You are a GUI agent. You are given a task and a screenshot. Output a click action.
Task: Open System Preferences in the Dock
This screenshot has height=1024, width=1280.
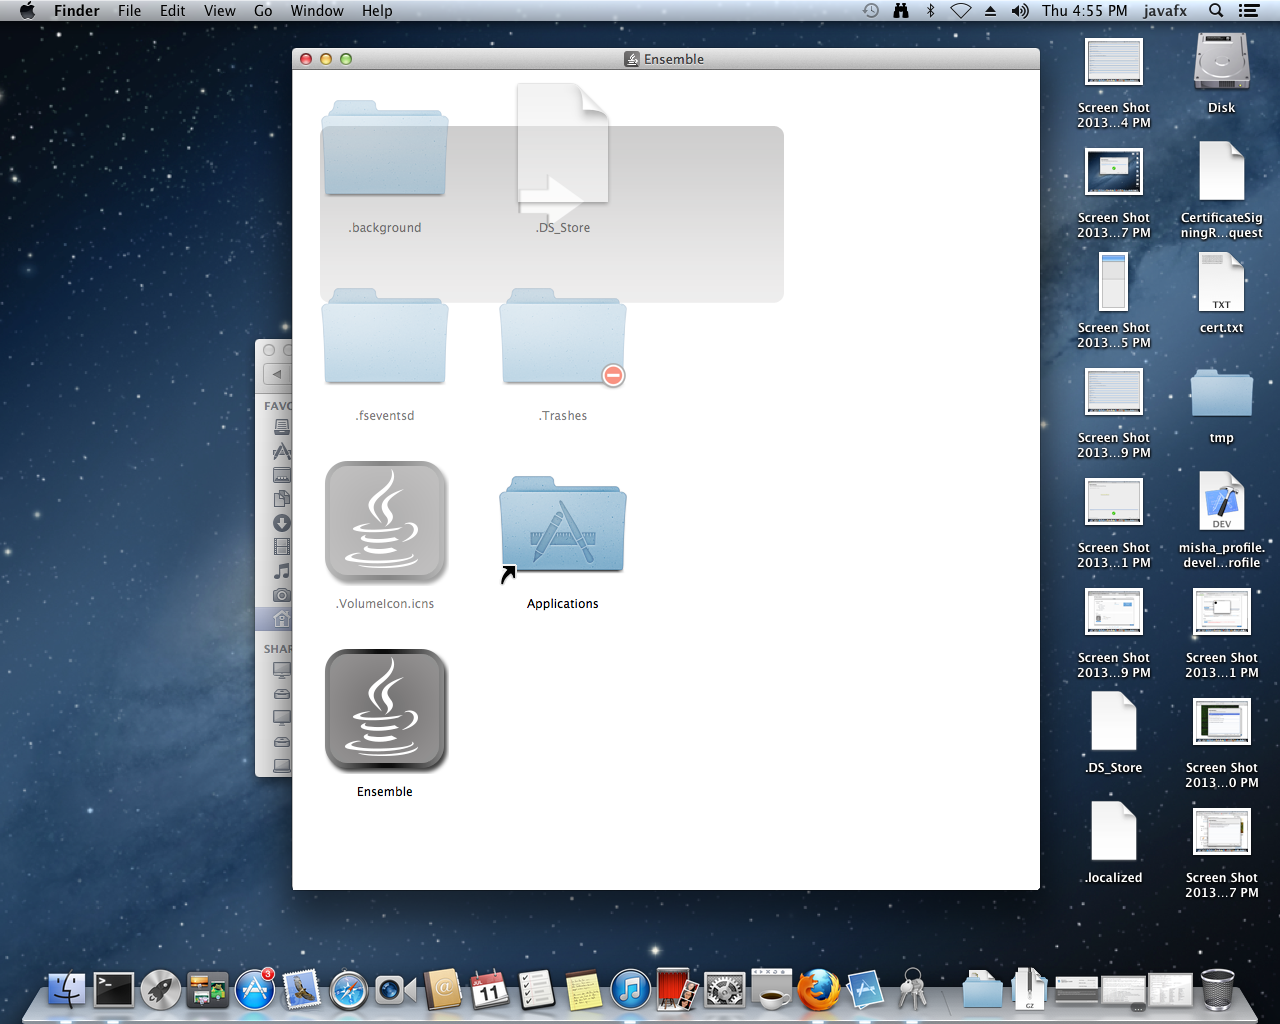724,990
